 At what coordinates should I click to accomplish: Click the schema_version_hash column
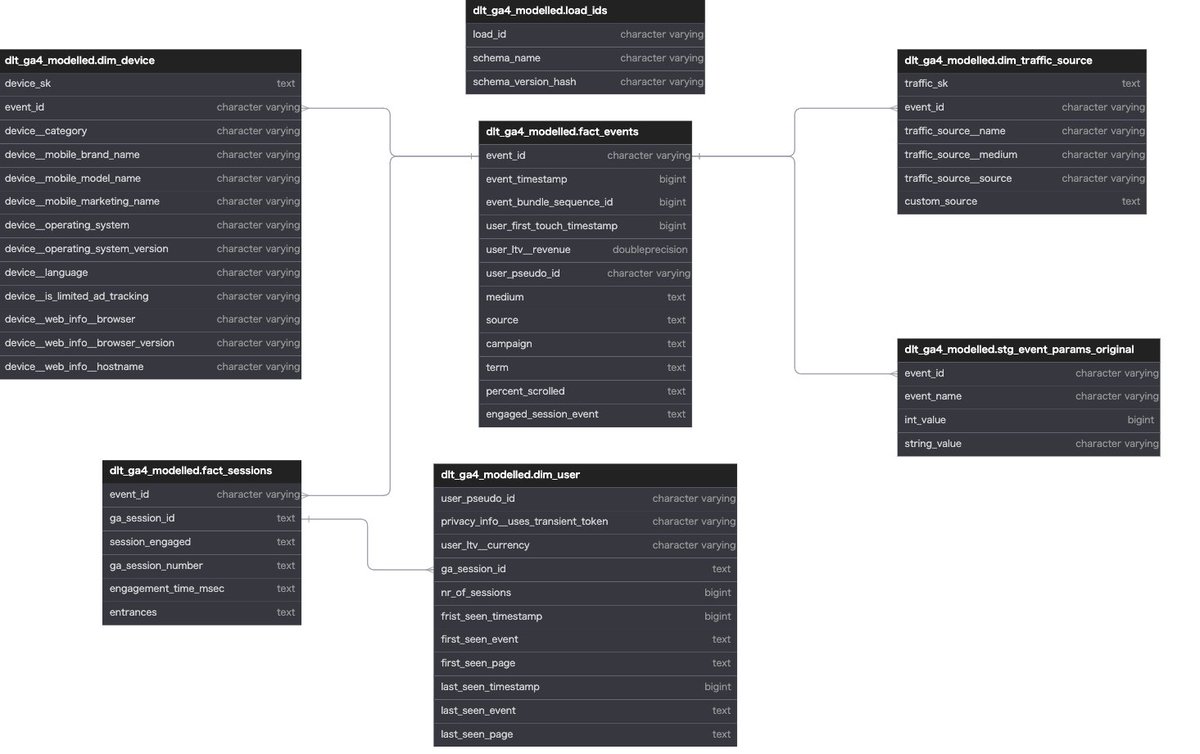click(x=585, y=82)
